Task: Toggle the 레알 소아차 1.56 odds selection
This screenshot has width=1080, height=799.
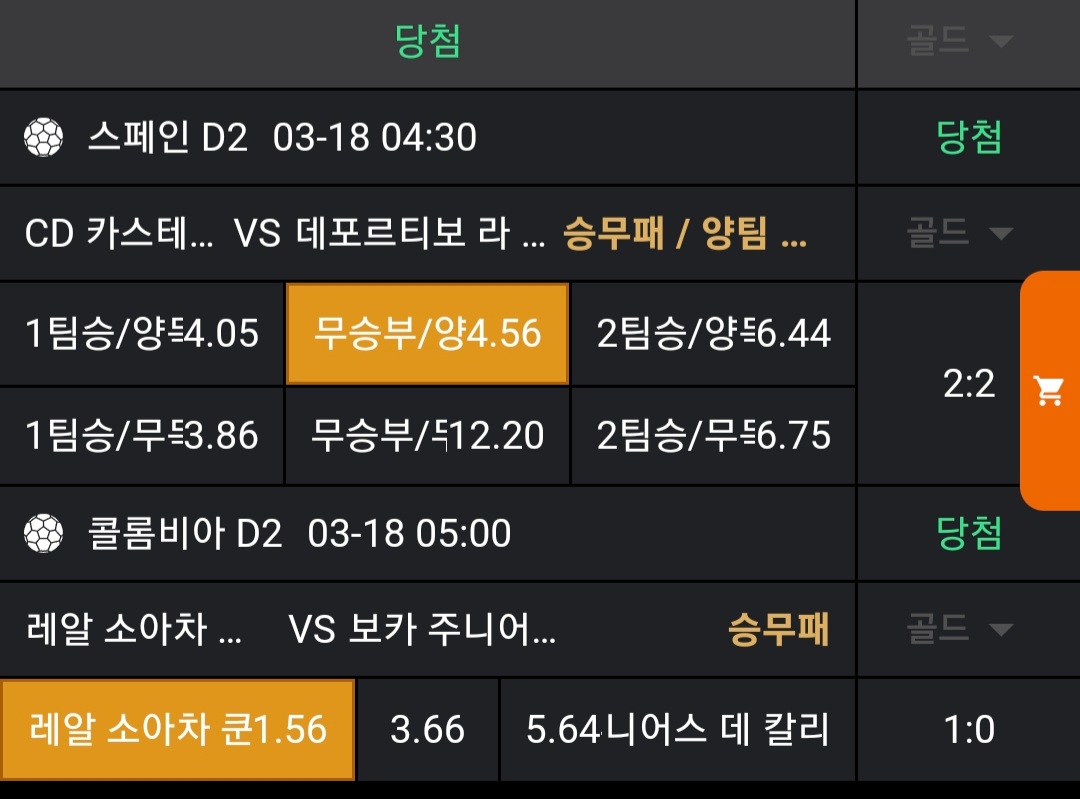Action: [177, 730]
